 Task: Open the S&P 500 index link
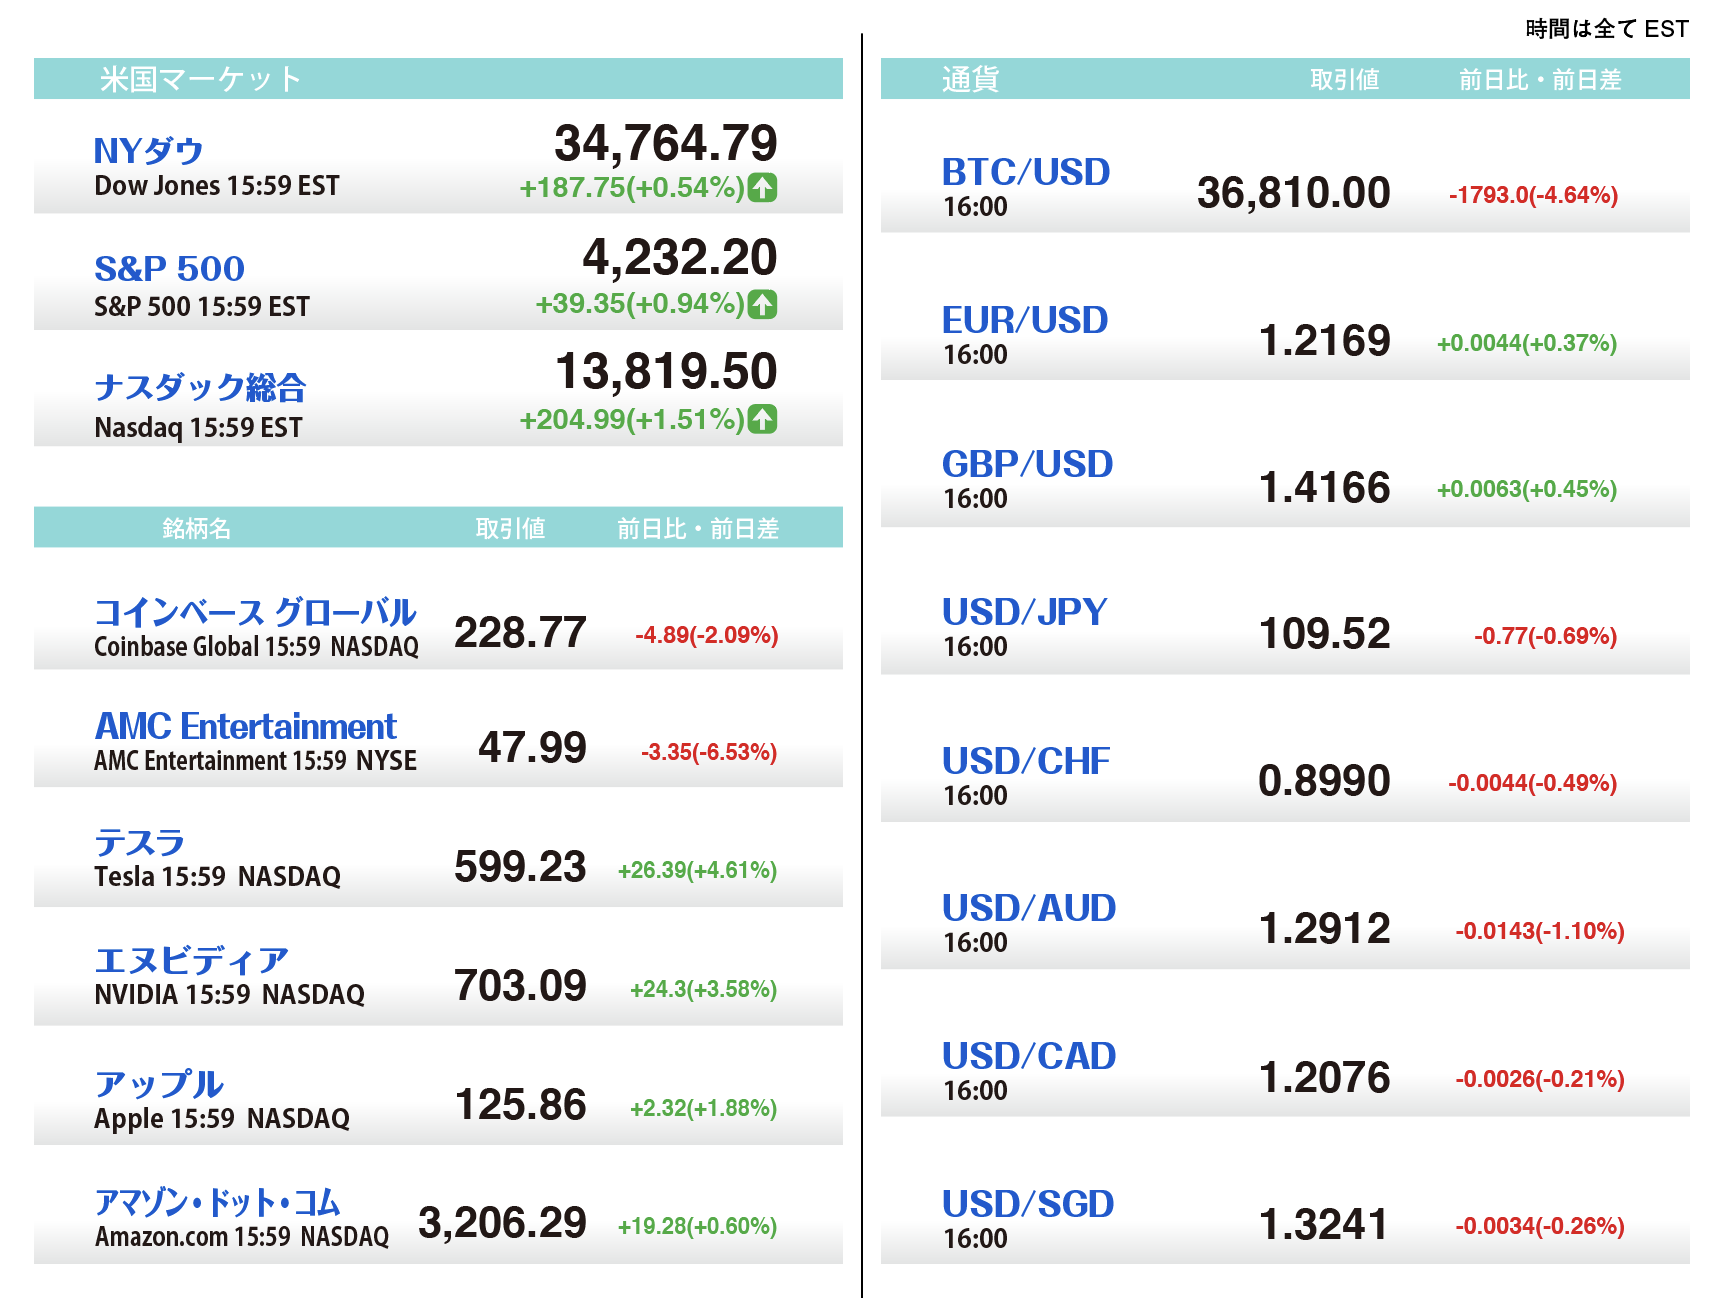click(x=169, y=268)
